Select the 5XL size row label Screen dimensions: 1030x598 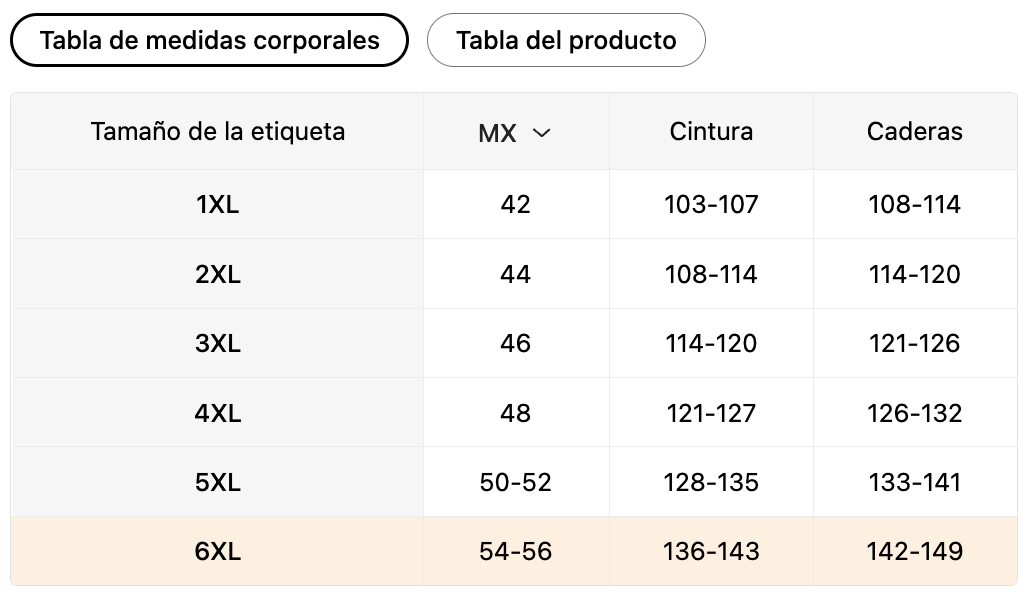[218, 482]
